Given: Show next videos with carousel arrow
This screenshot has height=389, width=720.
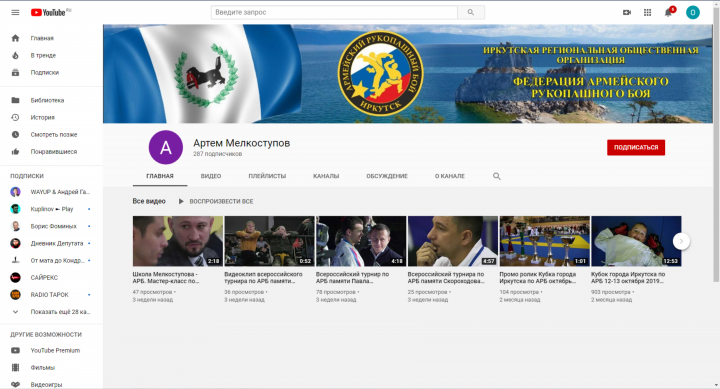Looking at the screenshot, I should point(681,241).
